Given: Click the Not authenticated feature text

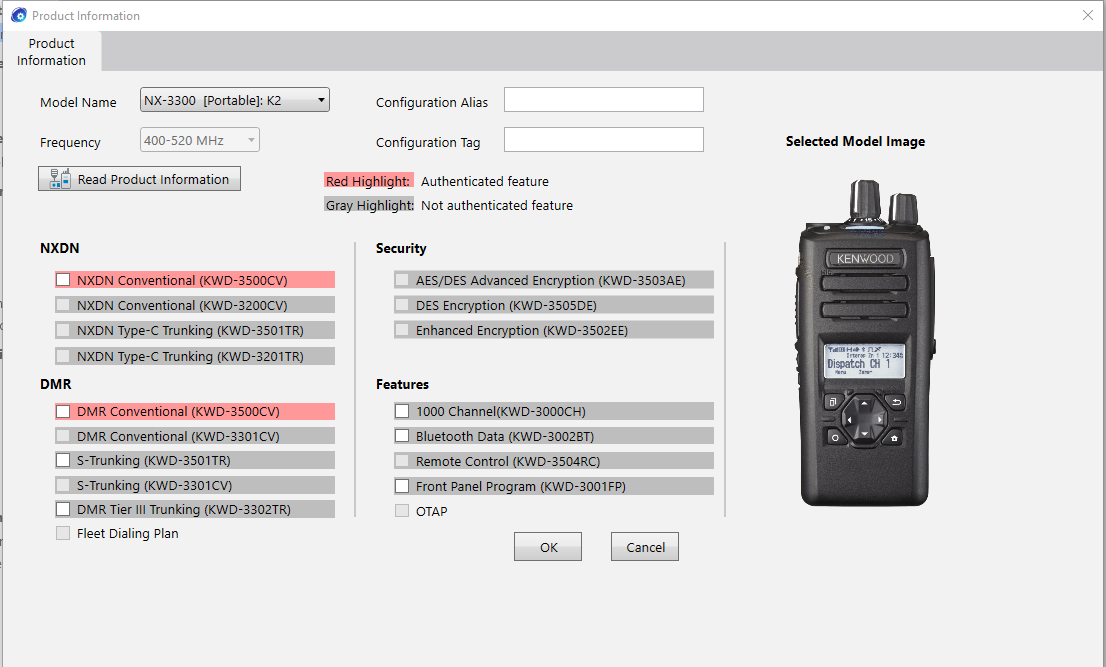Looking at the screenshot, I should tap(497, 205).
